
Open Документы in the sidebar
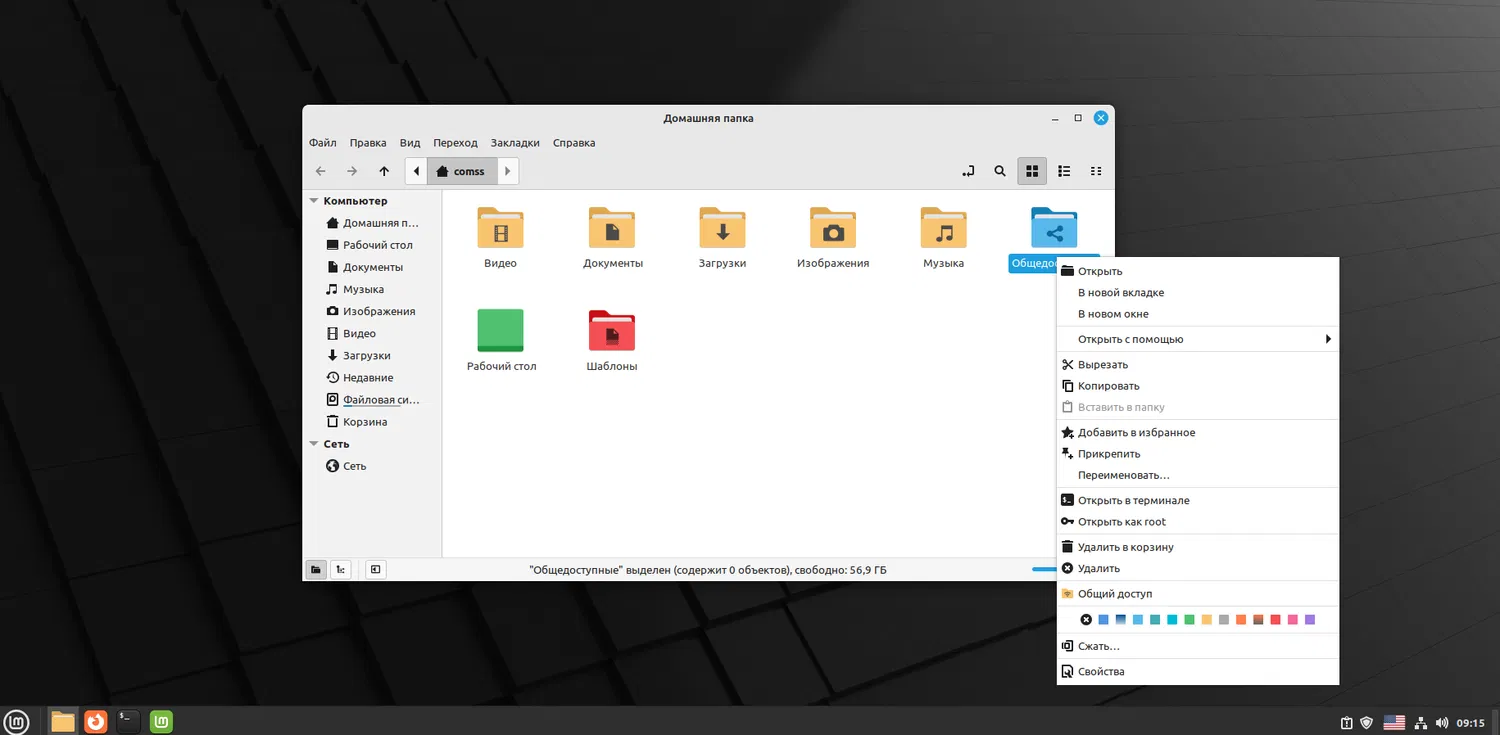pos(365,267)
